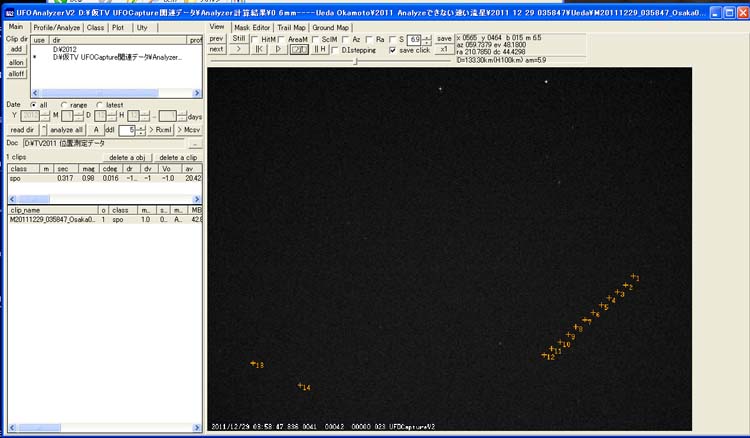Click the Doc folder browse button
Image resolution: width=750 pixels, height=438 pixels.
196,143
